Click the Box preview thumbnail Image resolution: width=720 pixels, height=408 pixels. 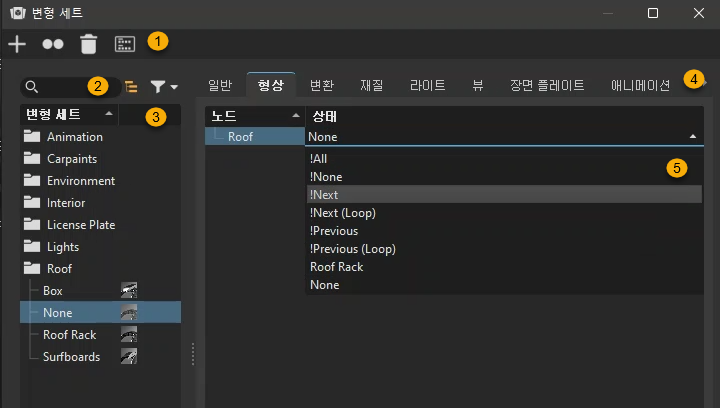pos(129,291)
